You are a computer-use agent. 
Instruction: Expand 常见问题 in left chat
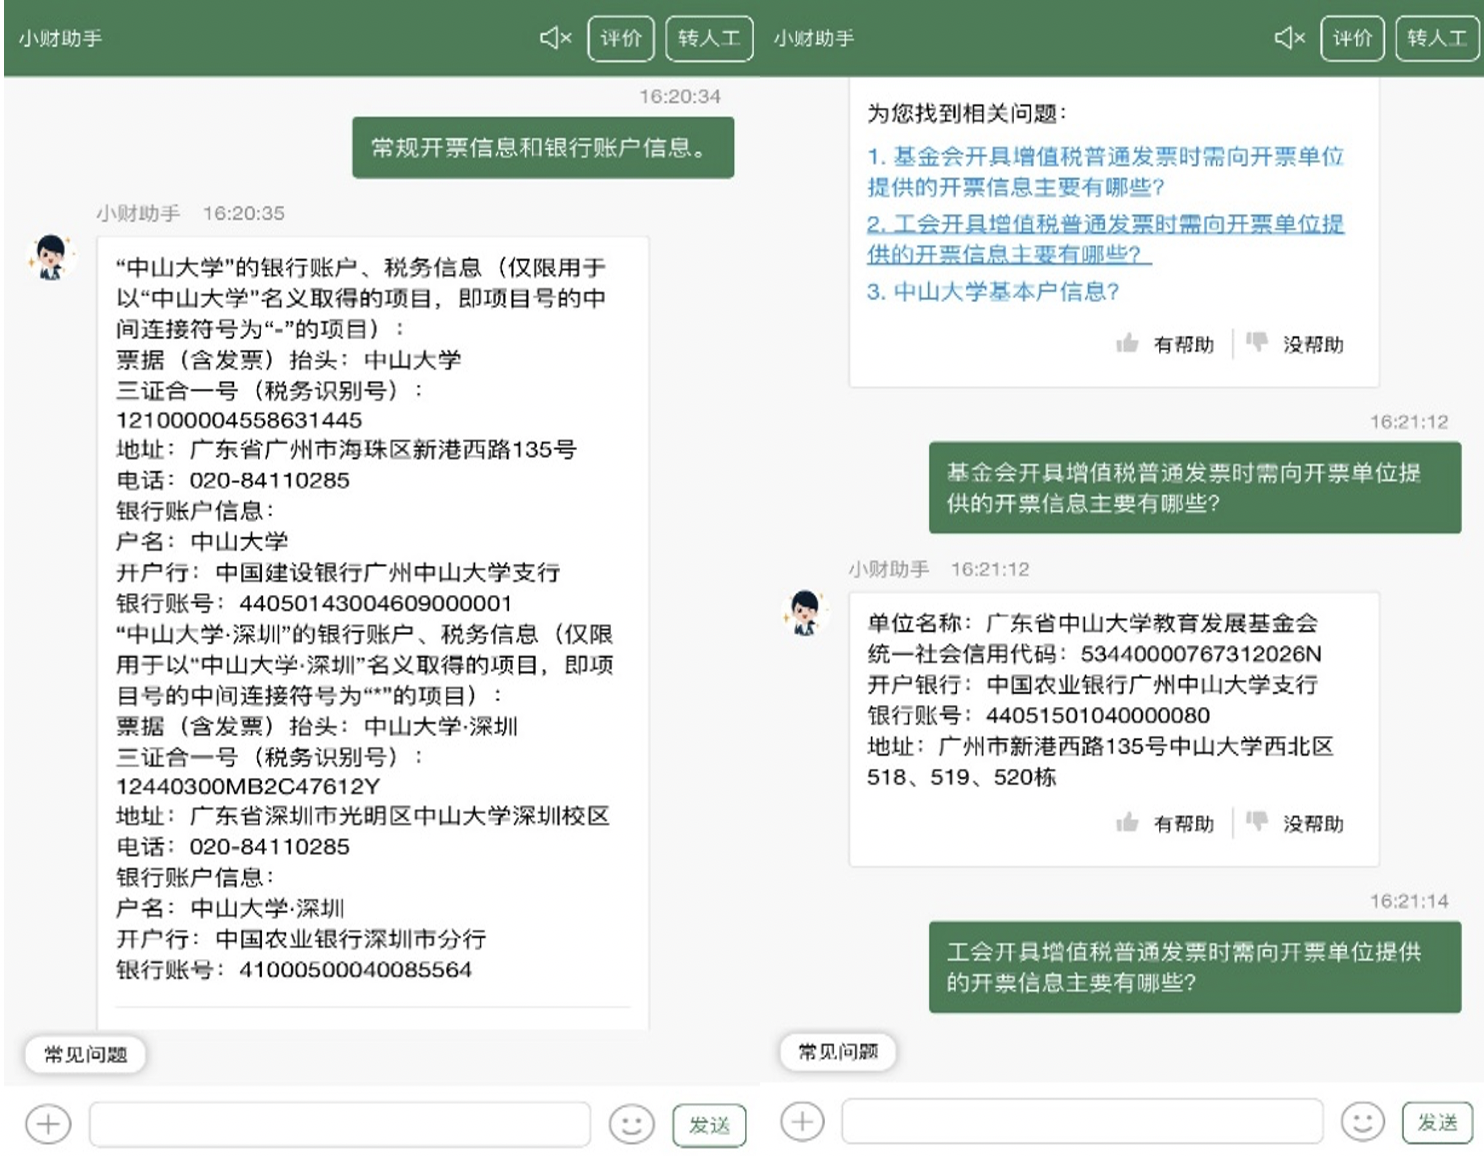[85, 1054]
